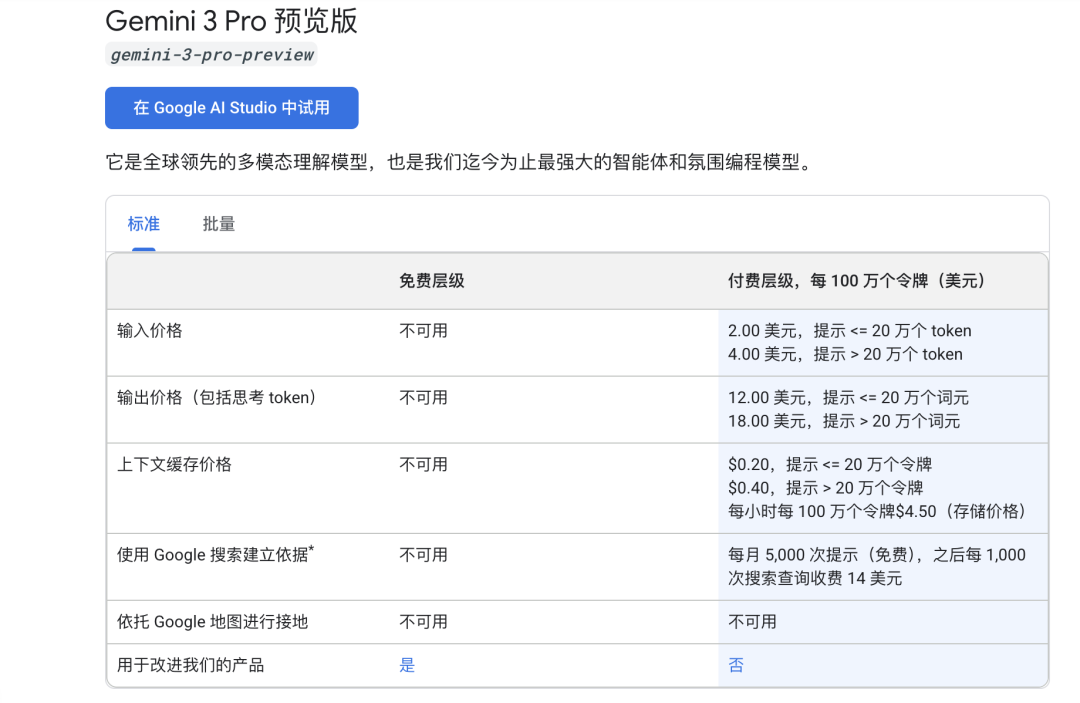Viewport: 1080px width, 703px height.
Task: Select the gemini-3-pro-preview model code
Action: coord(211,54)
